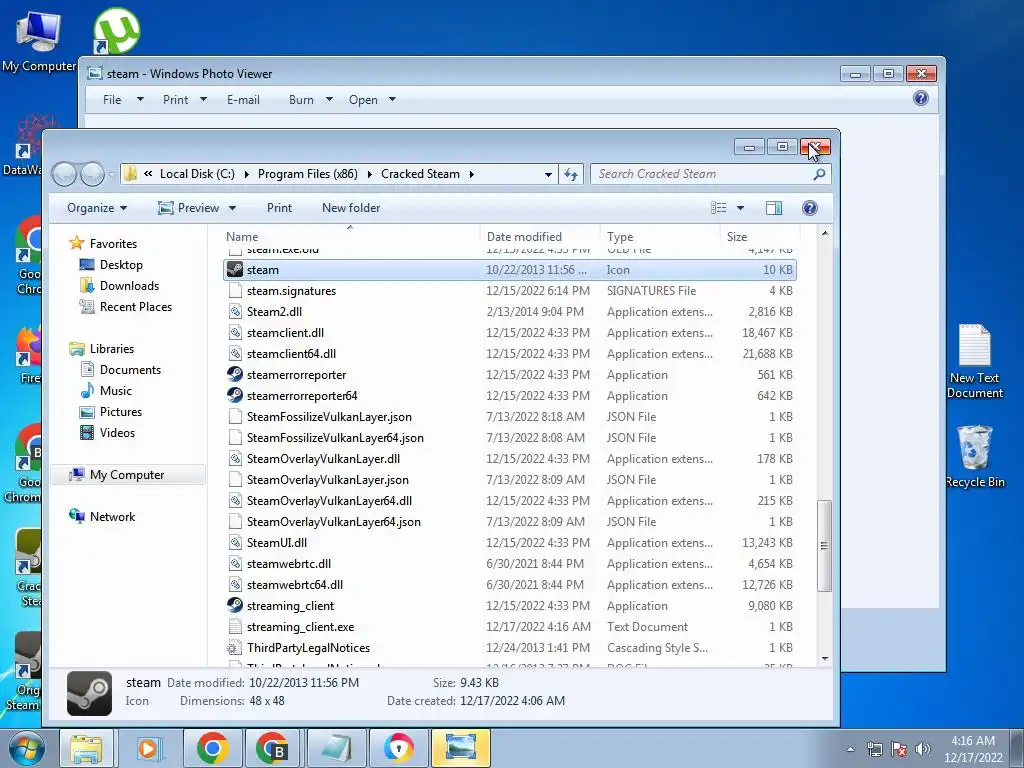
Task: Open Recycle Bin on desktop
Action: (975, 456)
